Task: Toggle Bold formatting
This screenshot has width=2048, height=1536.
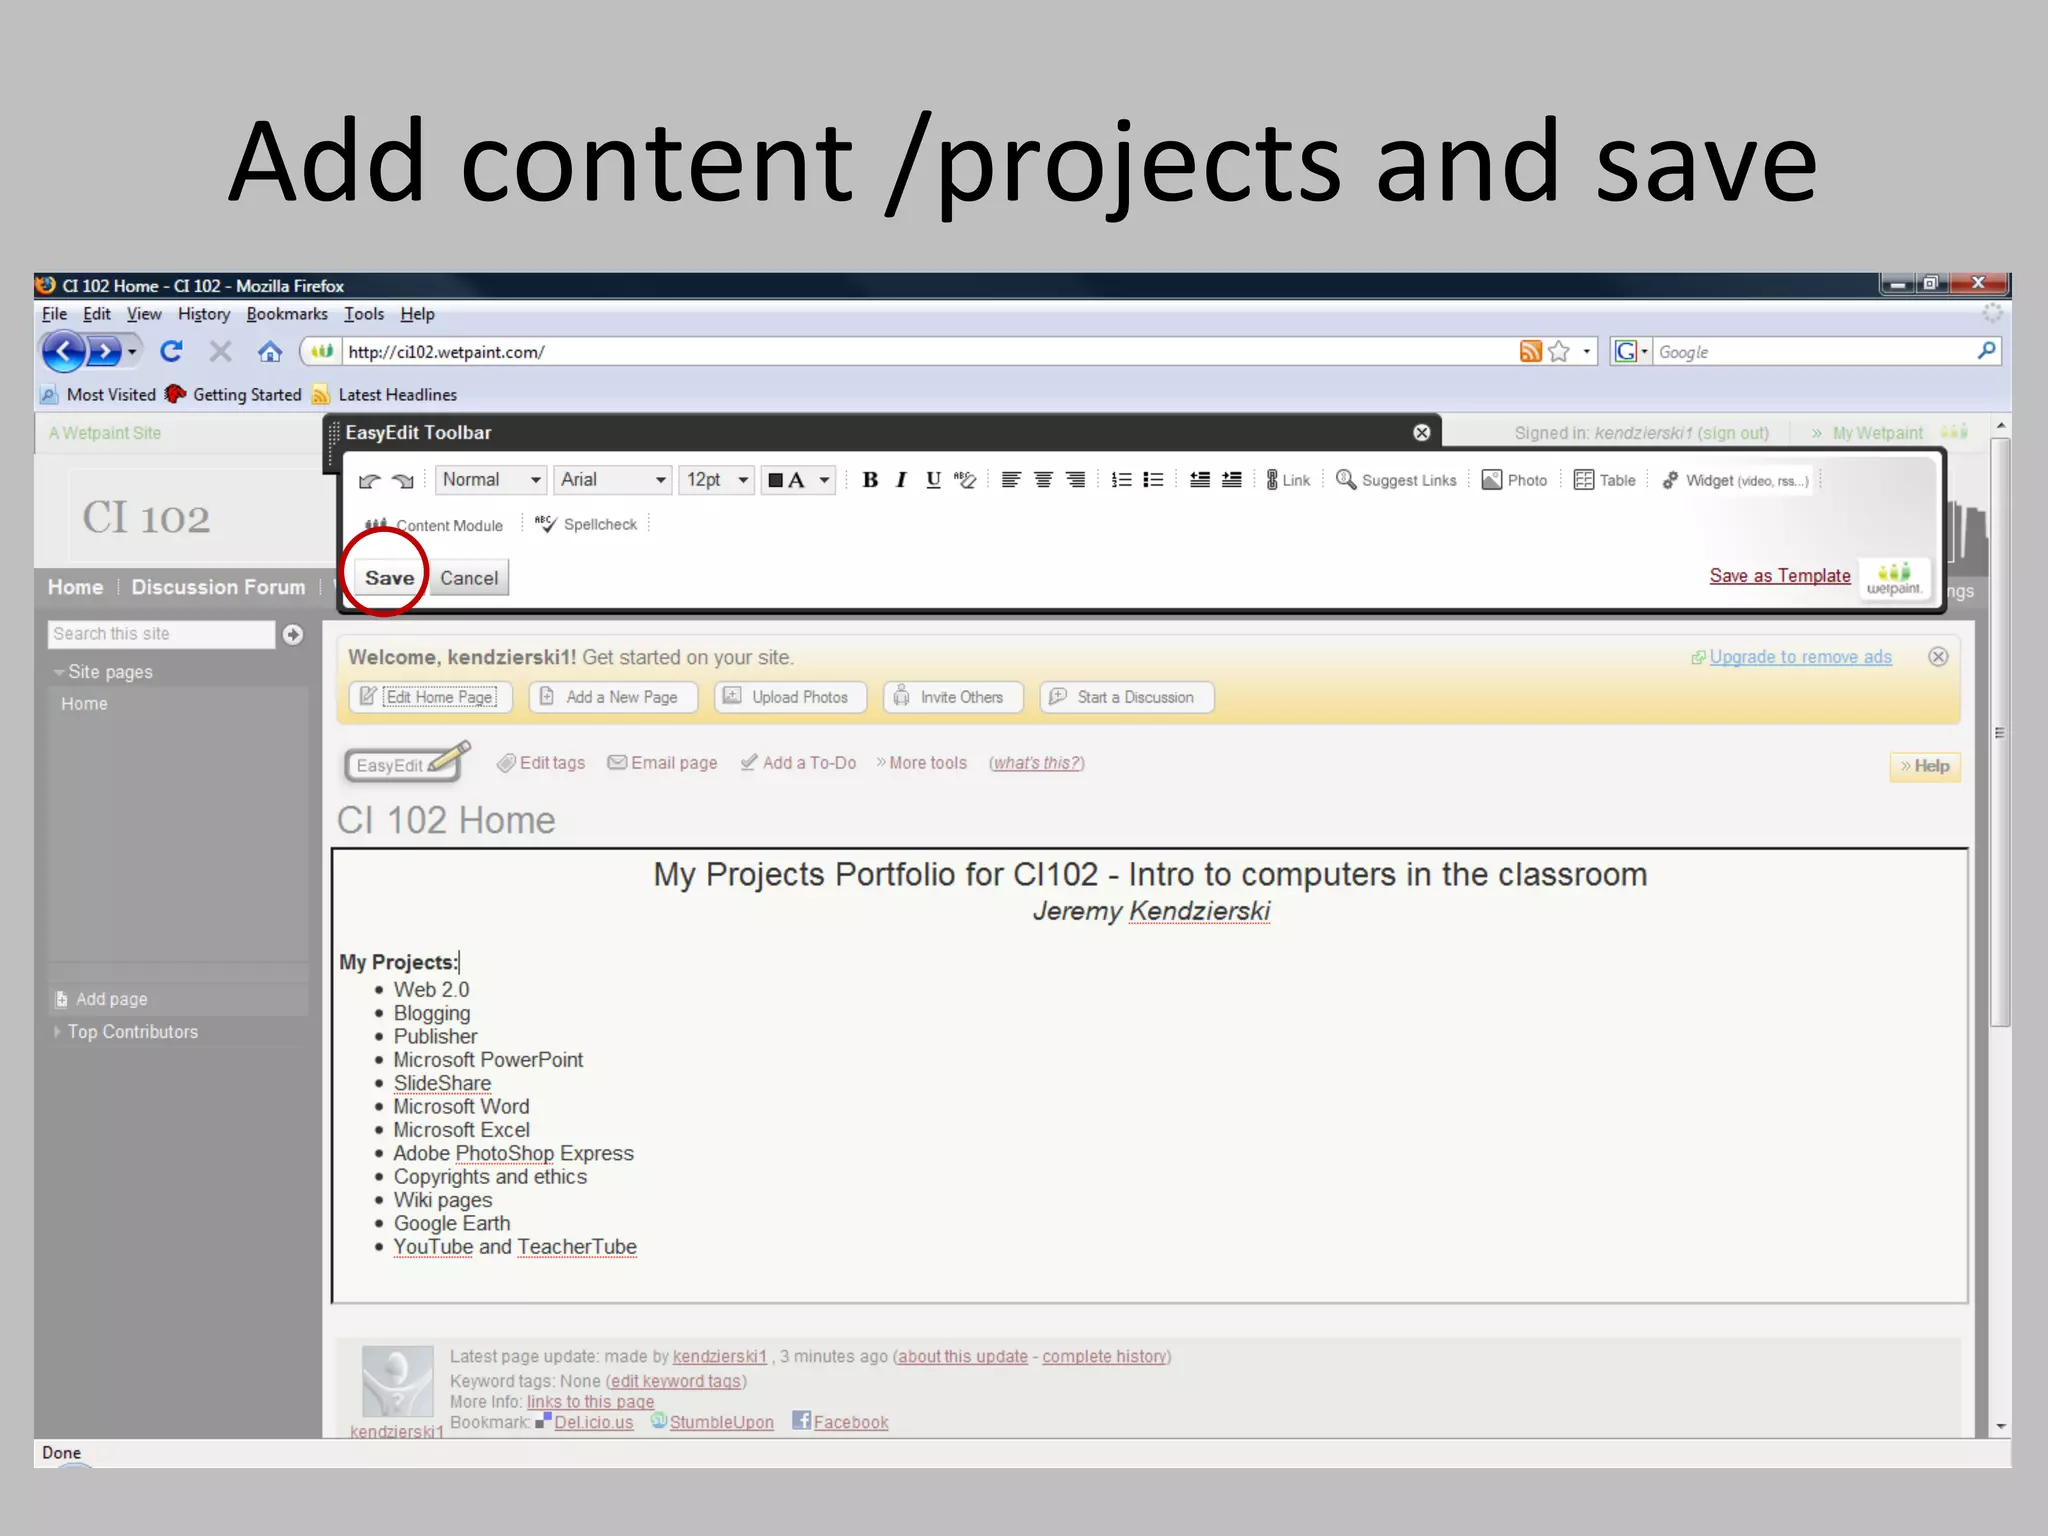Action: click(870, 480)
